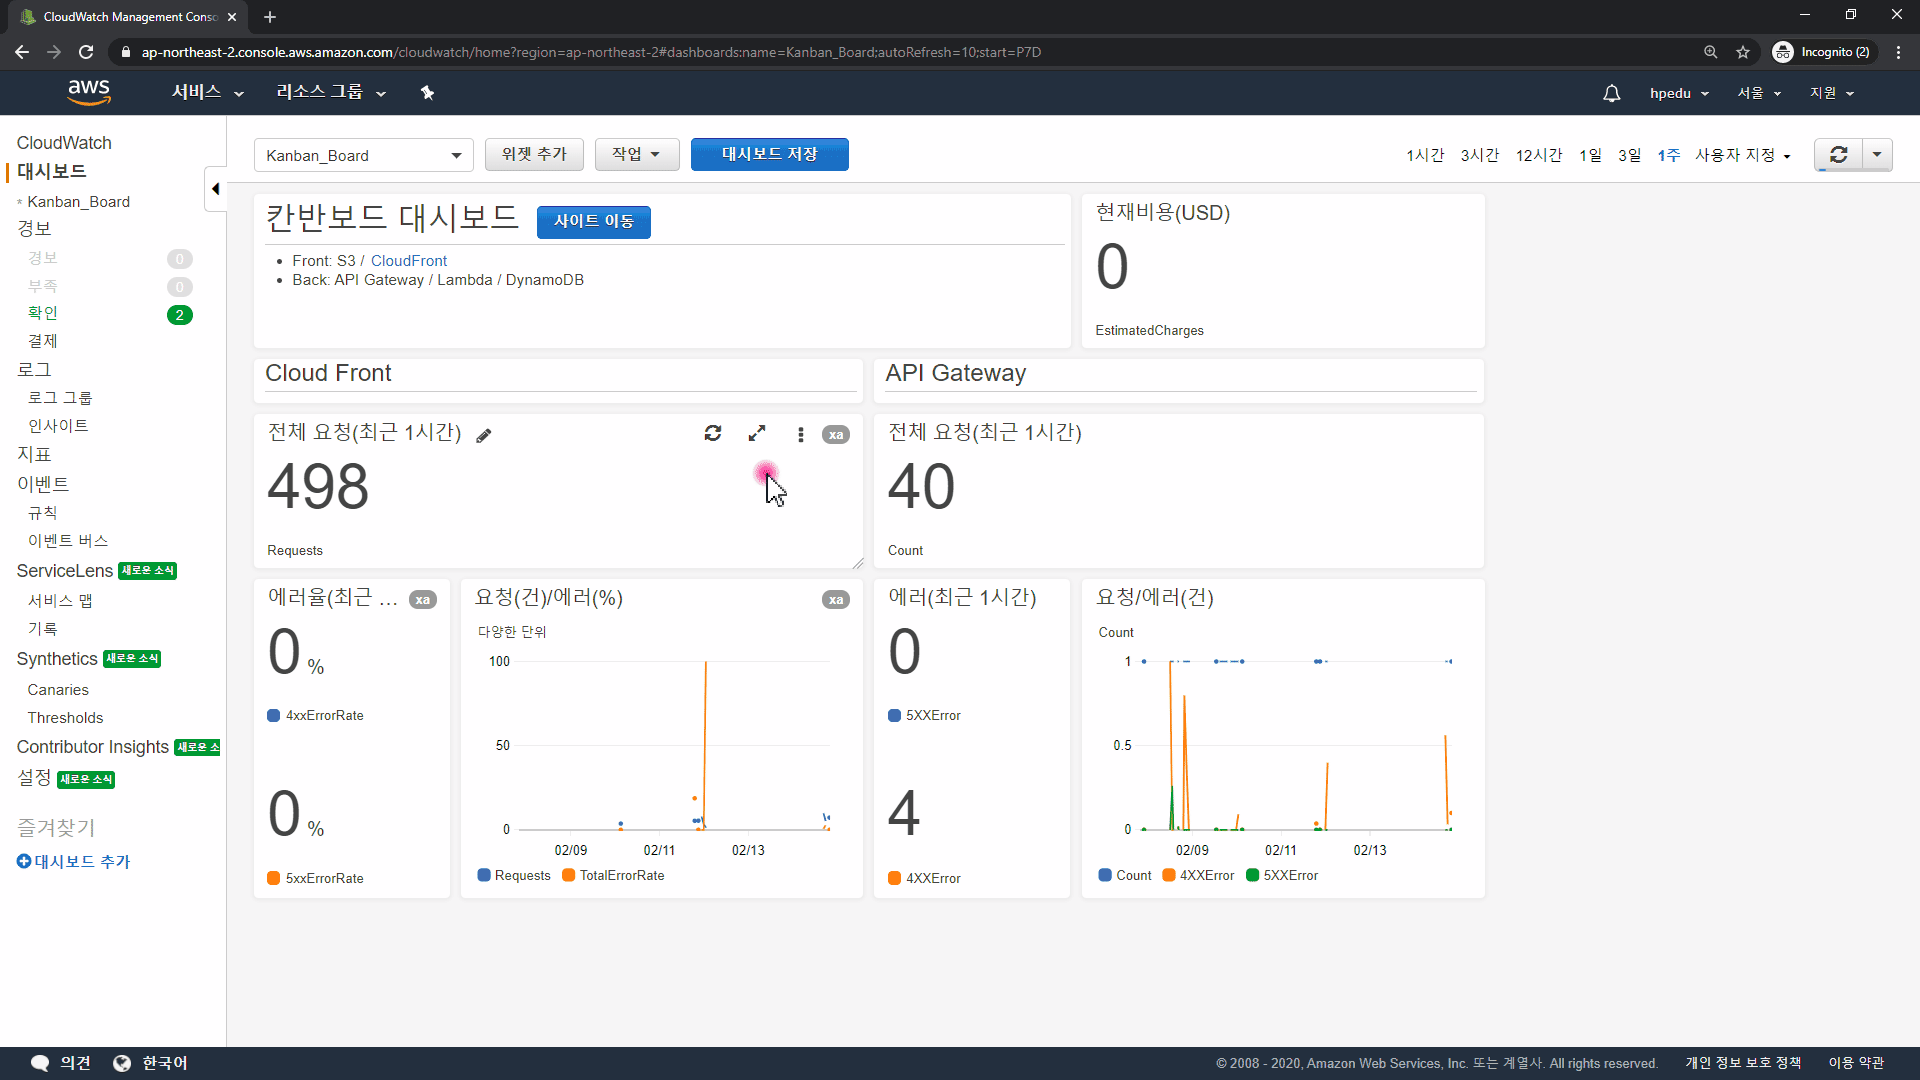Open the widget actions three-dot menu
The height and width of the screenshot is (1080, 1920).
coord(800,434)
